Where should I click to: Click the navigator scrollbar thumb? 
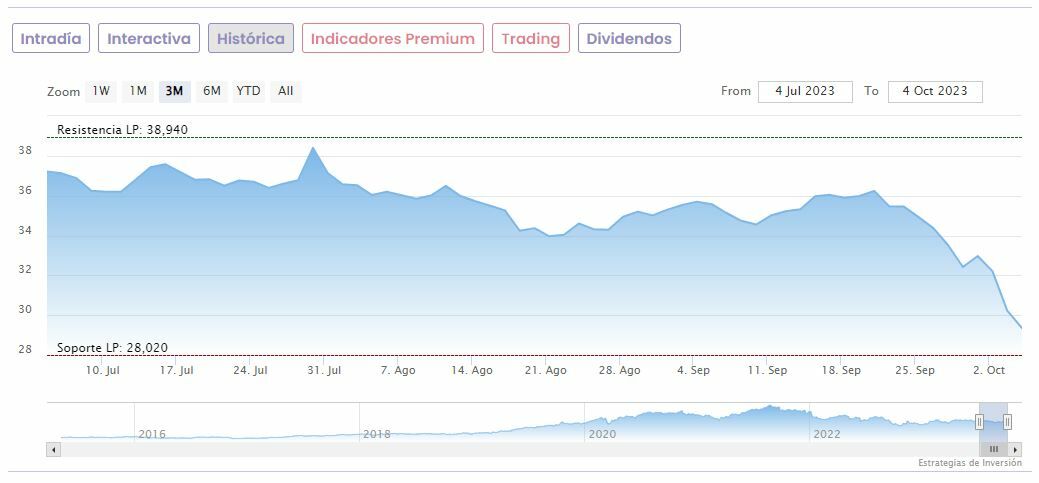[993, 450]
